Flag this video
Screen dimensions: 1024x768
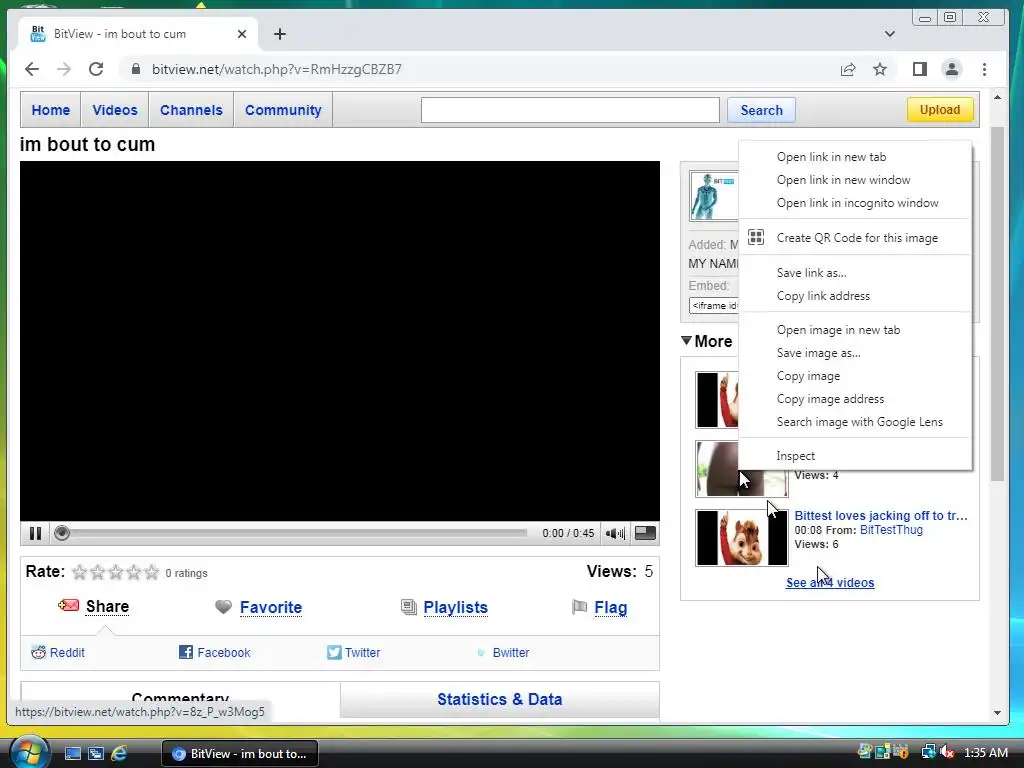(x=611, y=607)
